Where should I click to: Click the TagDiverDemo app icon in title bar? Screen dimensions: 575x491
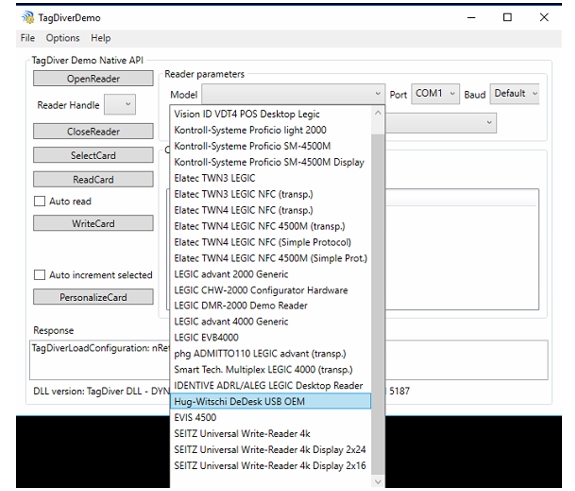coord(28,17)
